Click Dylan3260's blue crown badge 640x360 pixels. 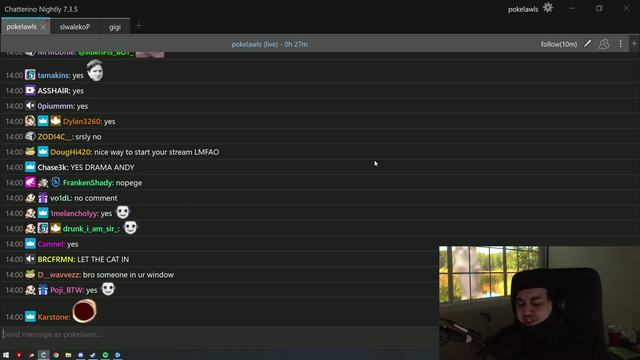(43, 121)
